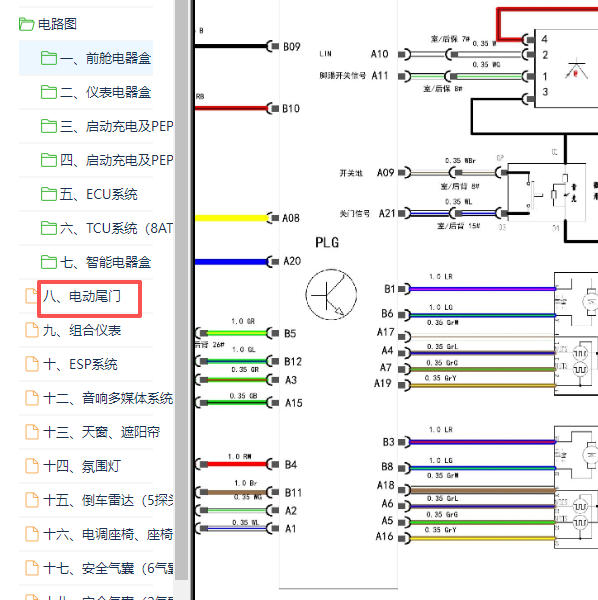
Task: Open 九、组合仪表 document
Action: tap(82, 330)
